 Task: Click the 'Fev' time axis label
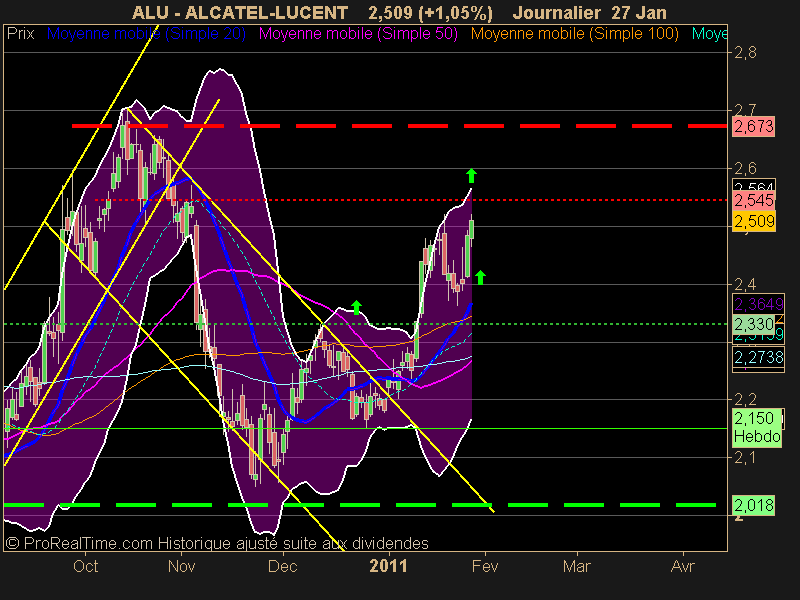(x=485, y=566)
